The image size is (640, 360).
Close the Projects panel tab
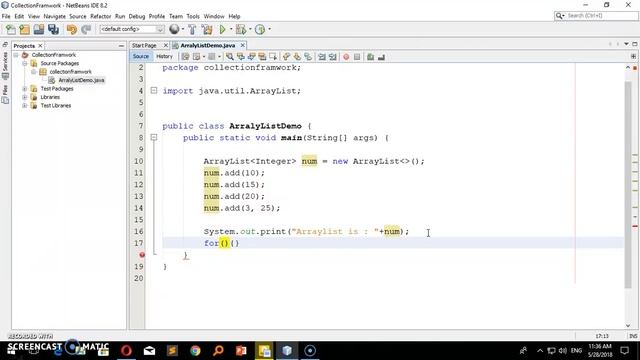(40, 46)
